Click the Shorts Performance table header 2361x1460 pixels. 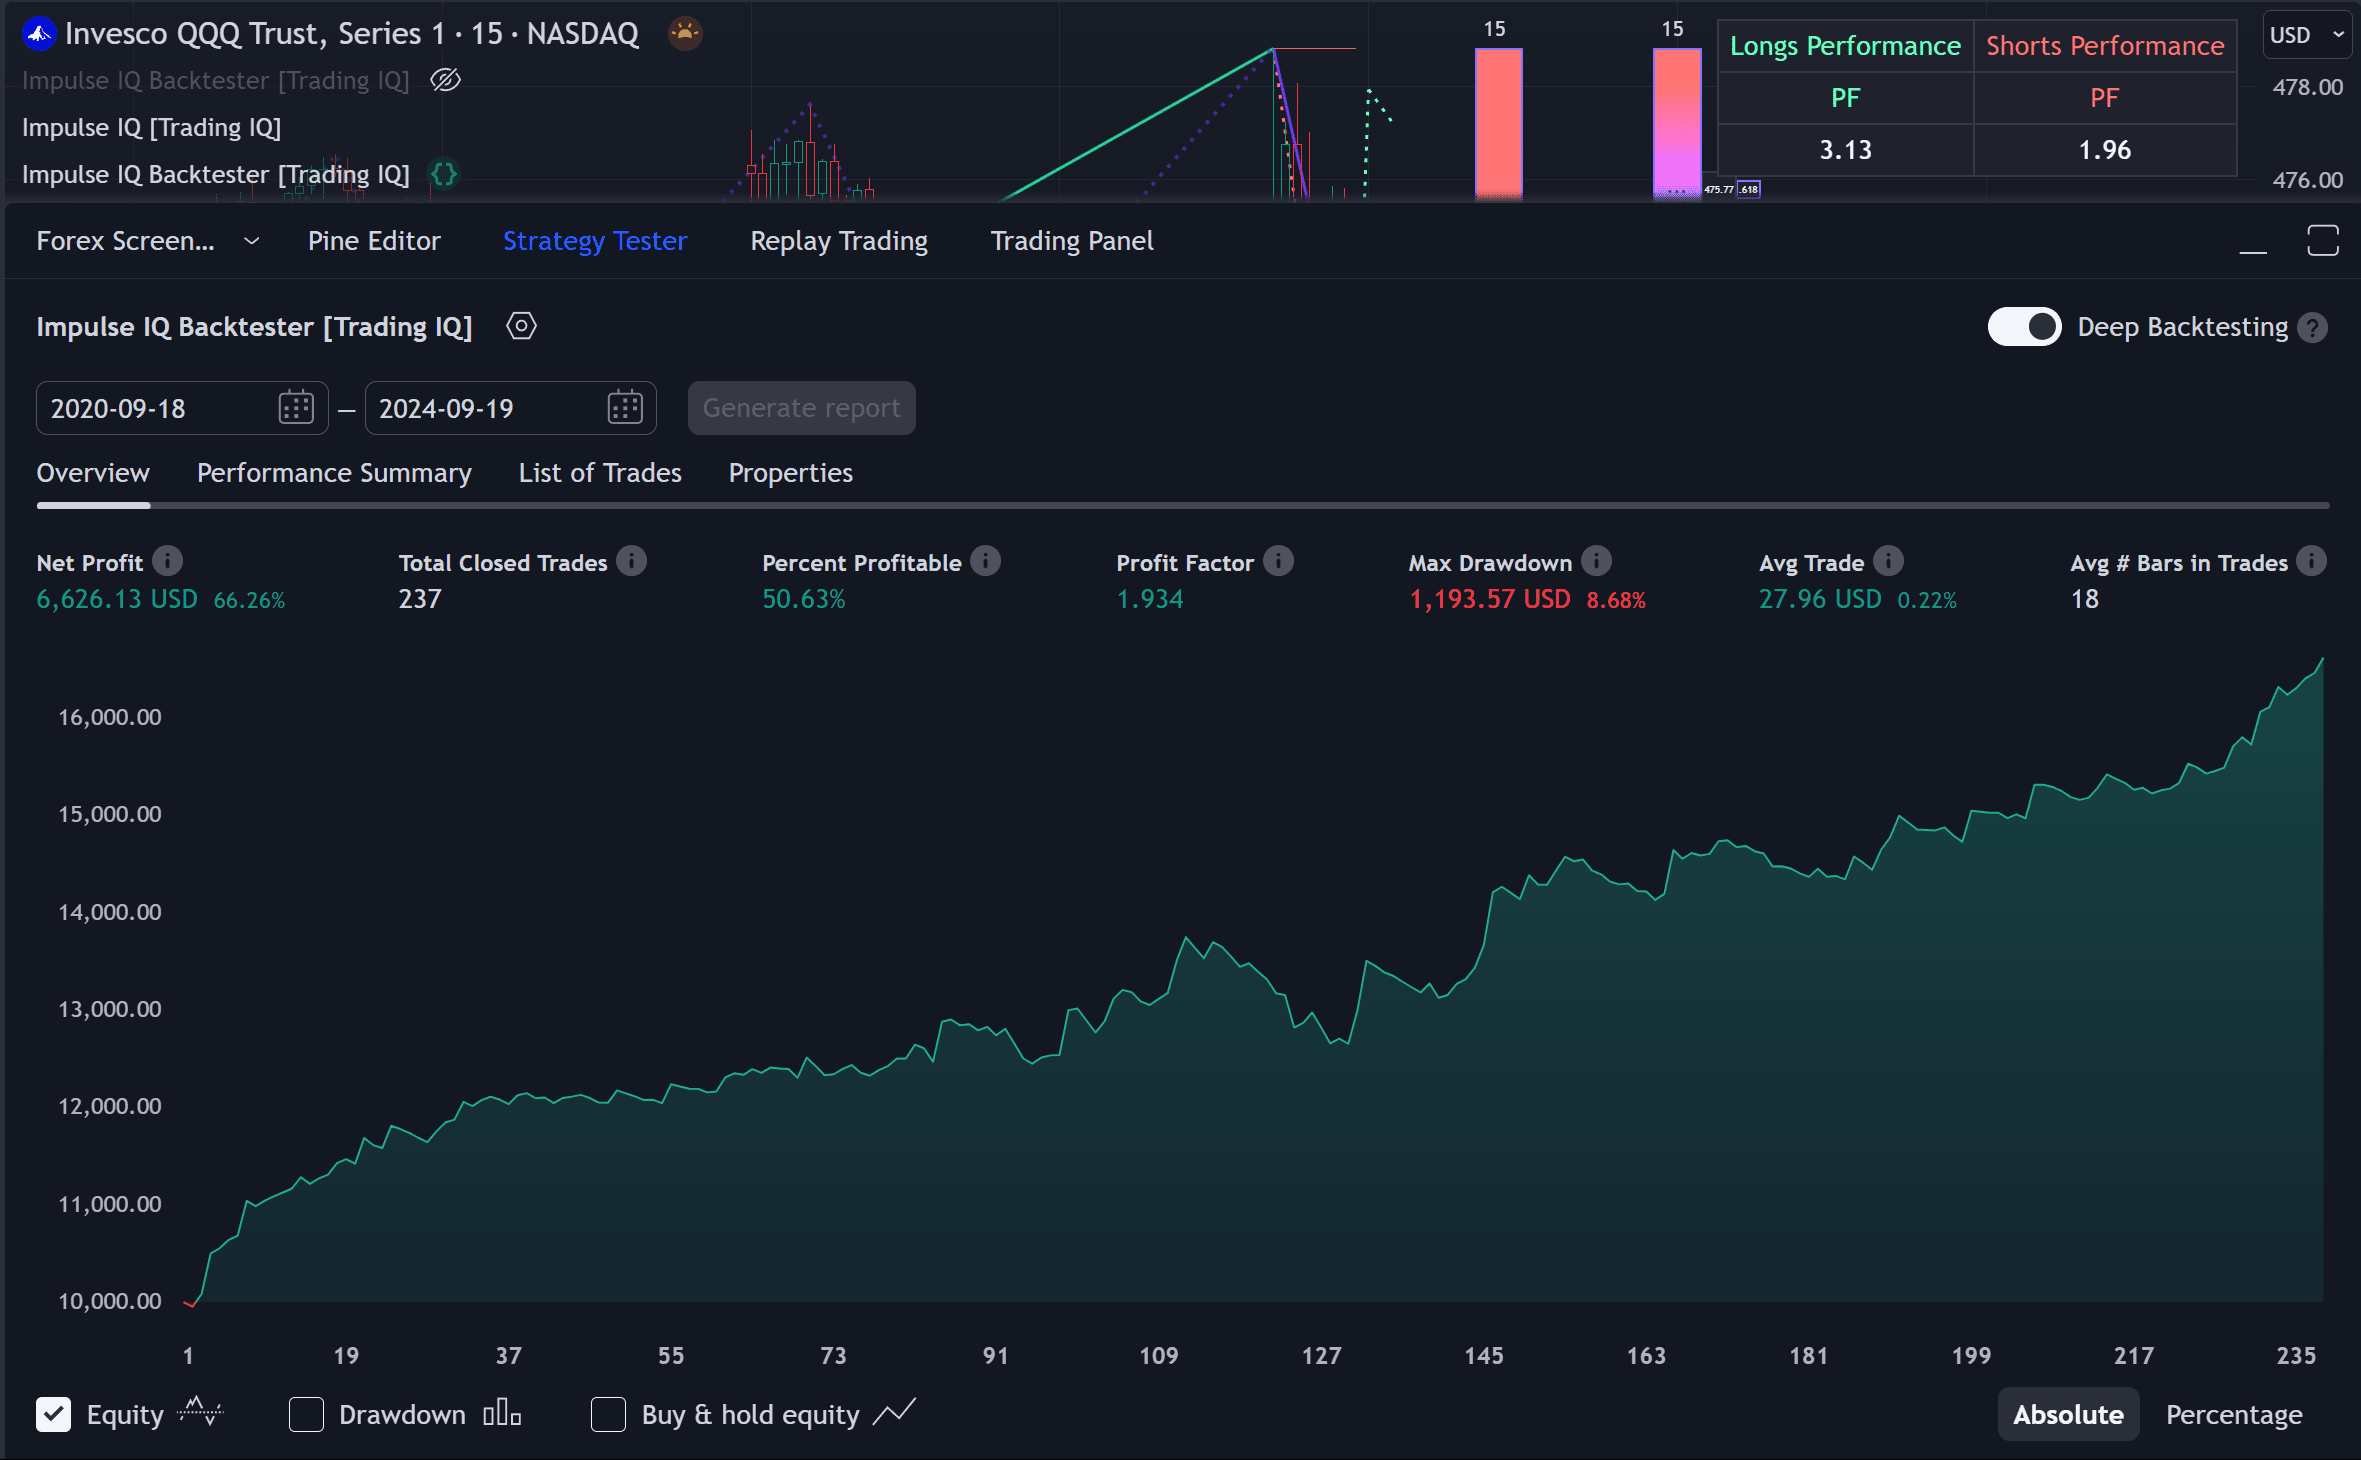pos(2105,46)
